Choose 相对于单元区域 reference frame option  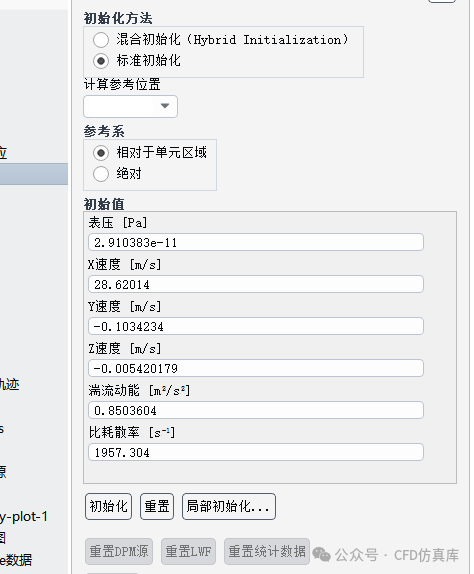(101, 153)
